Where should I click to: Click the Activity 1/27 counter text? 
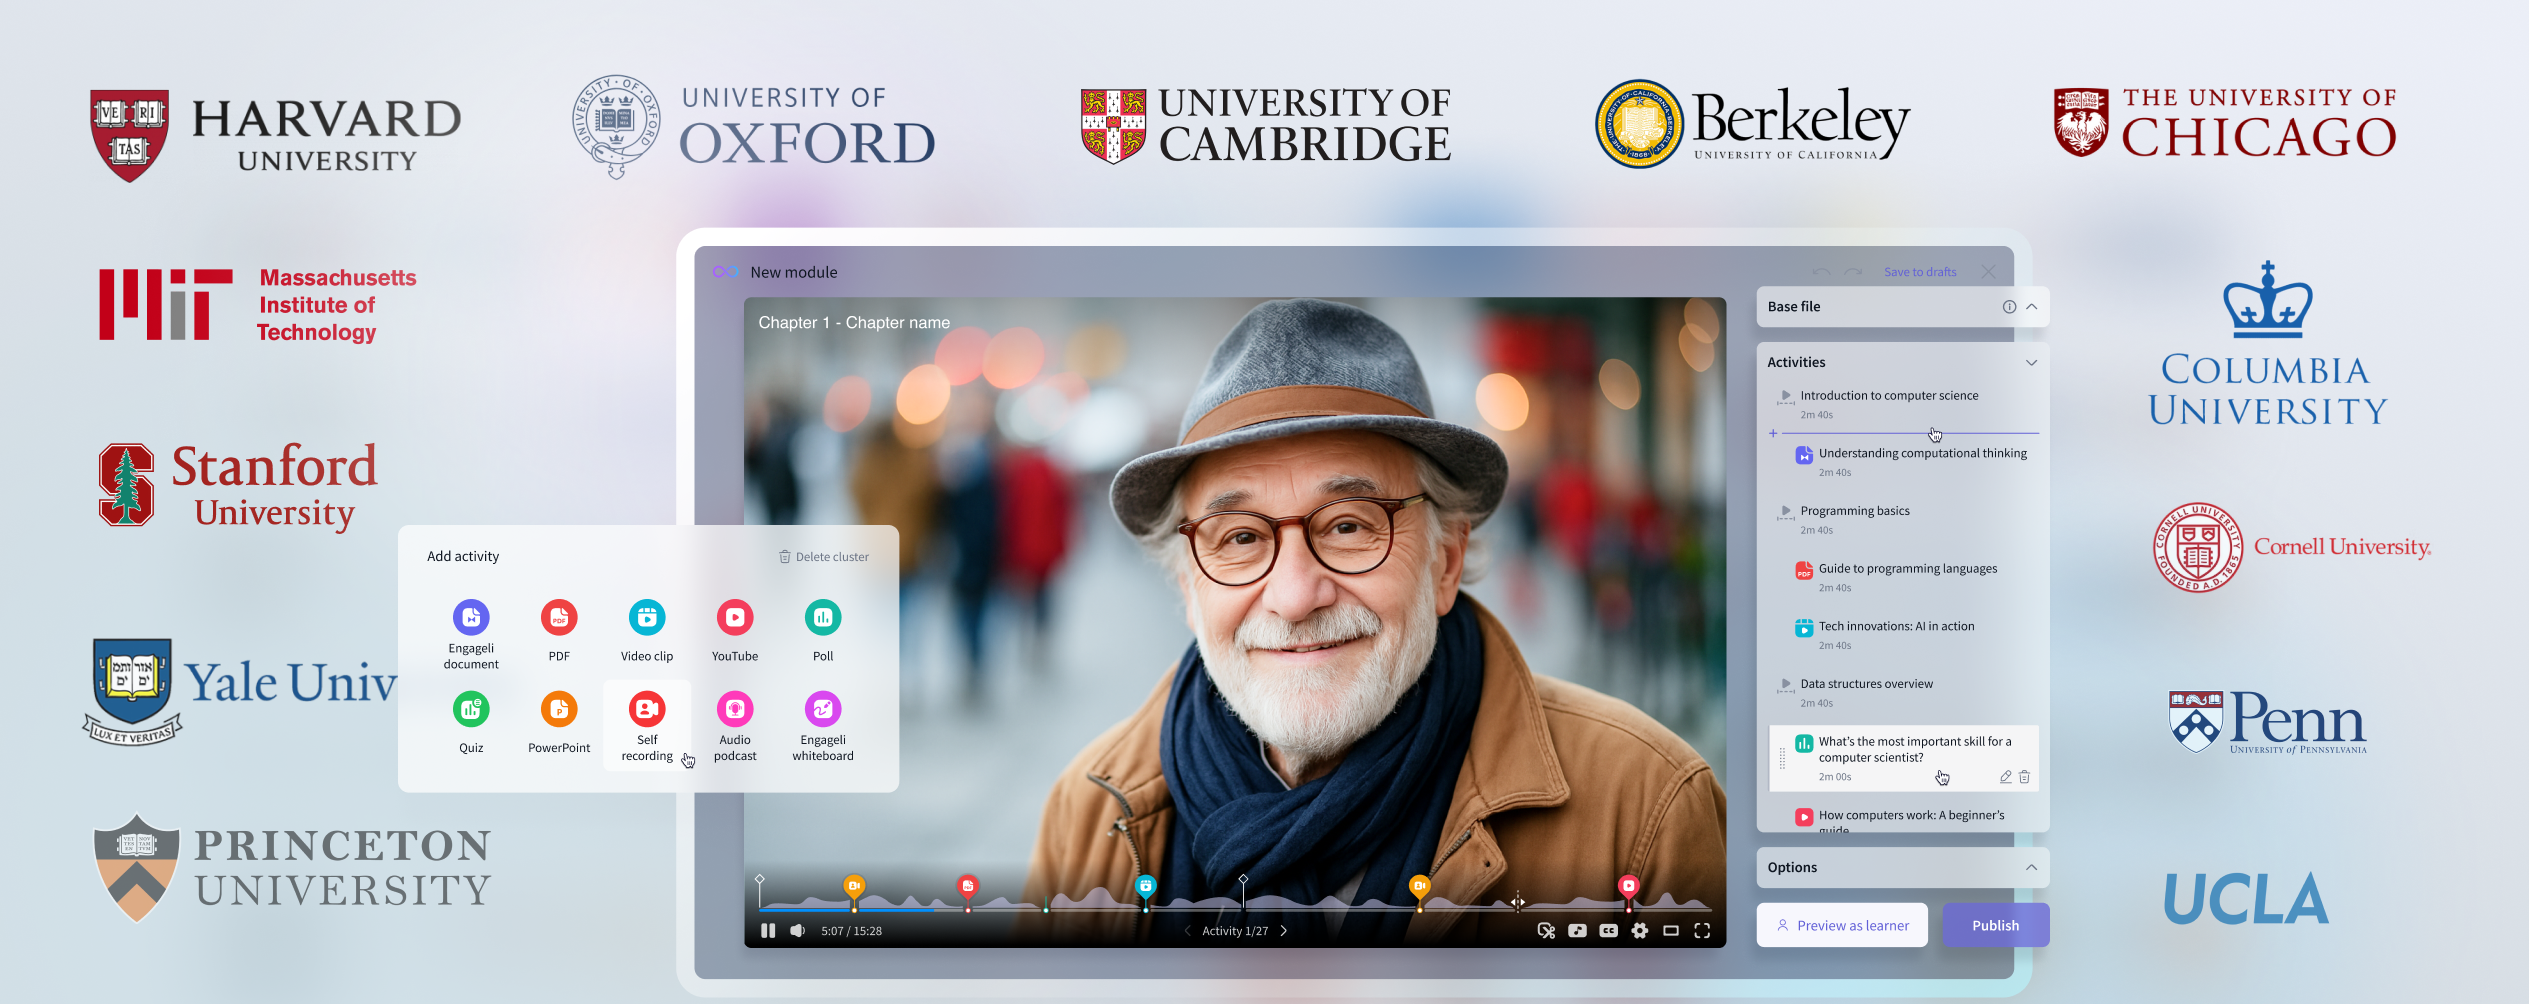coord(1235,931)
